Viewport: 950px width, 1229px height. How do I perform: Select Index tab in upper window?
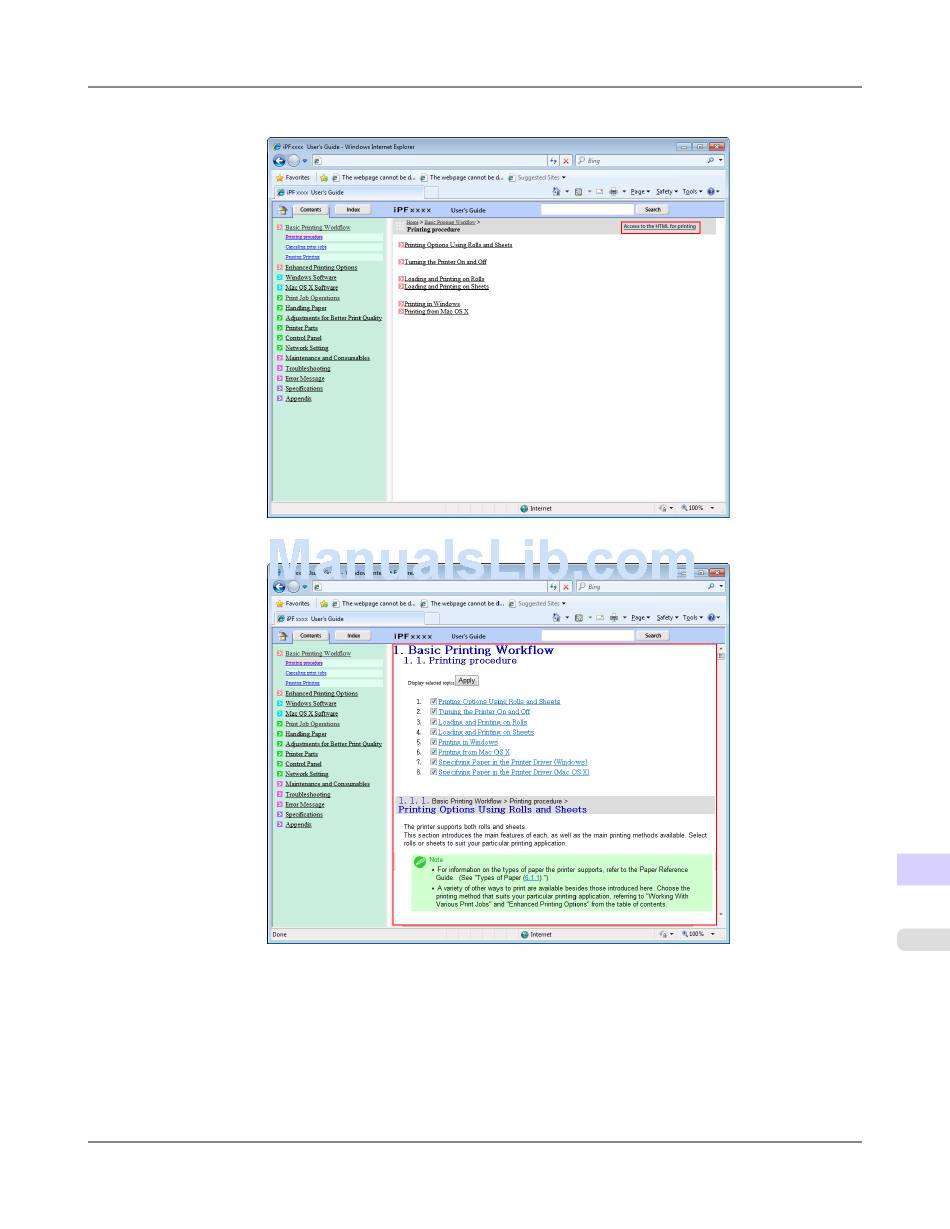pyautogui.click(x=352, y=210)
